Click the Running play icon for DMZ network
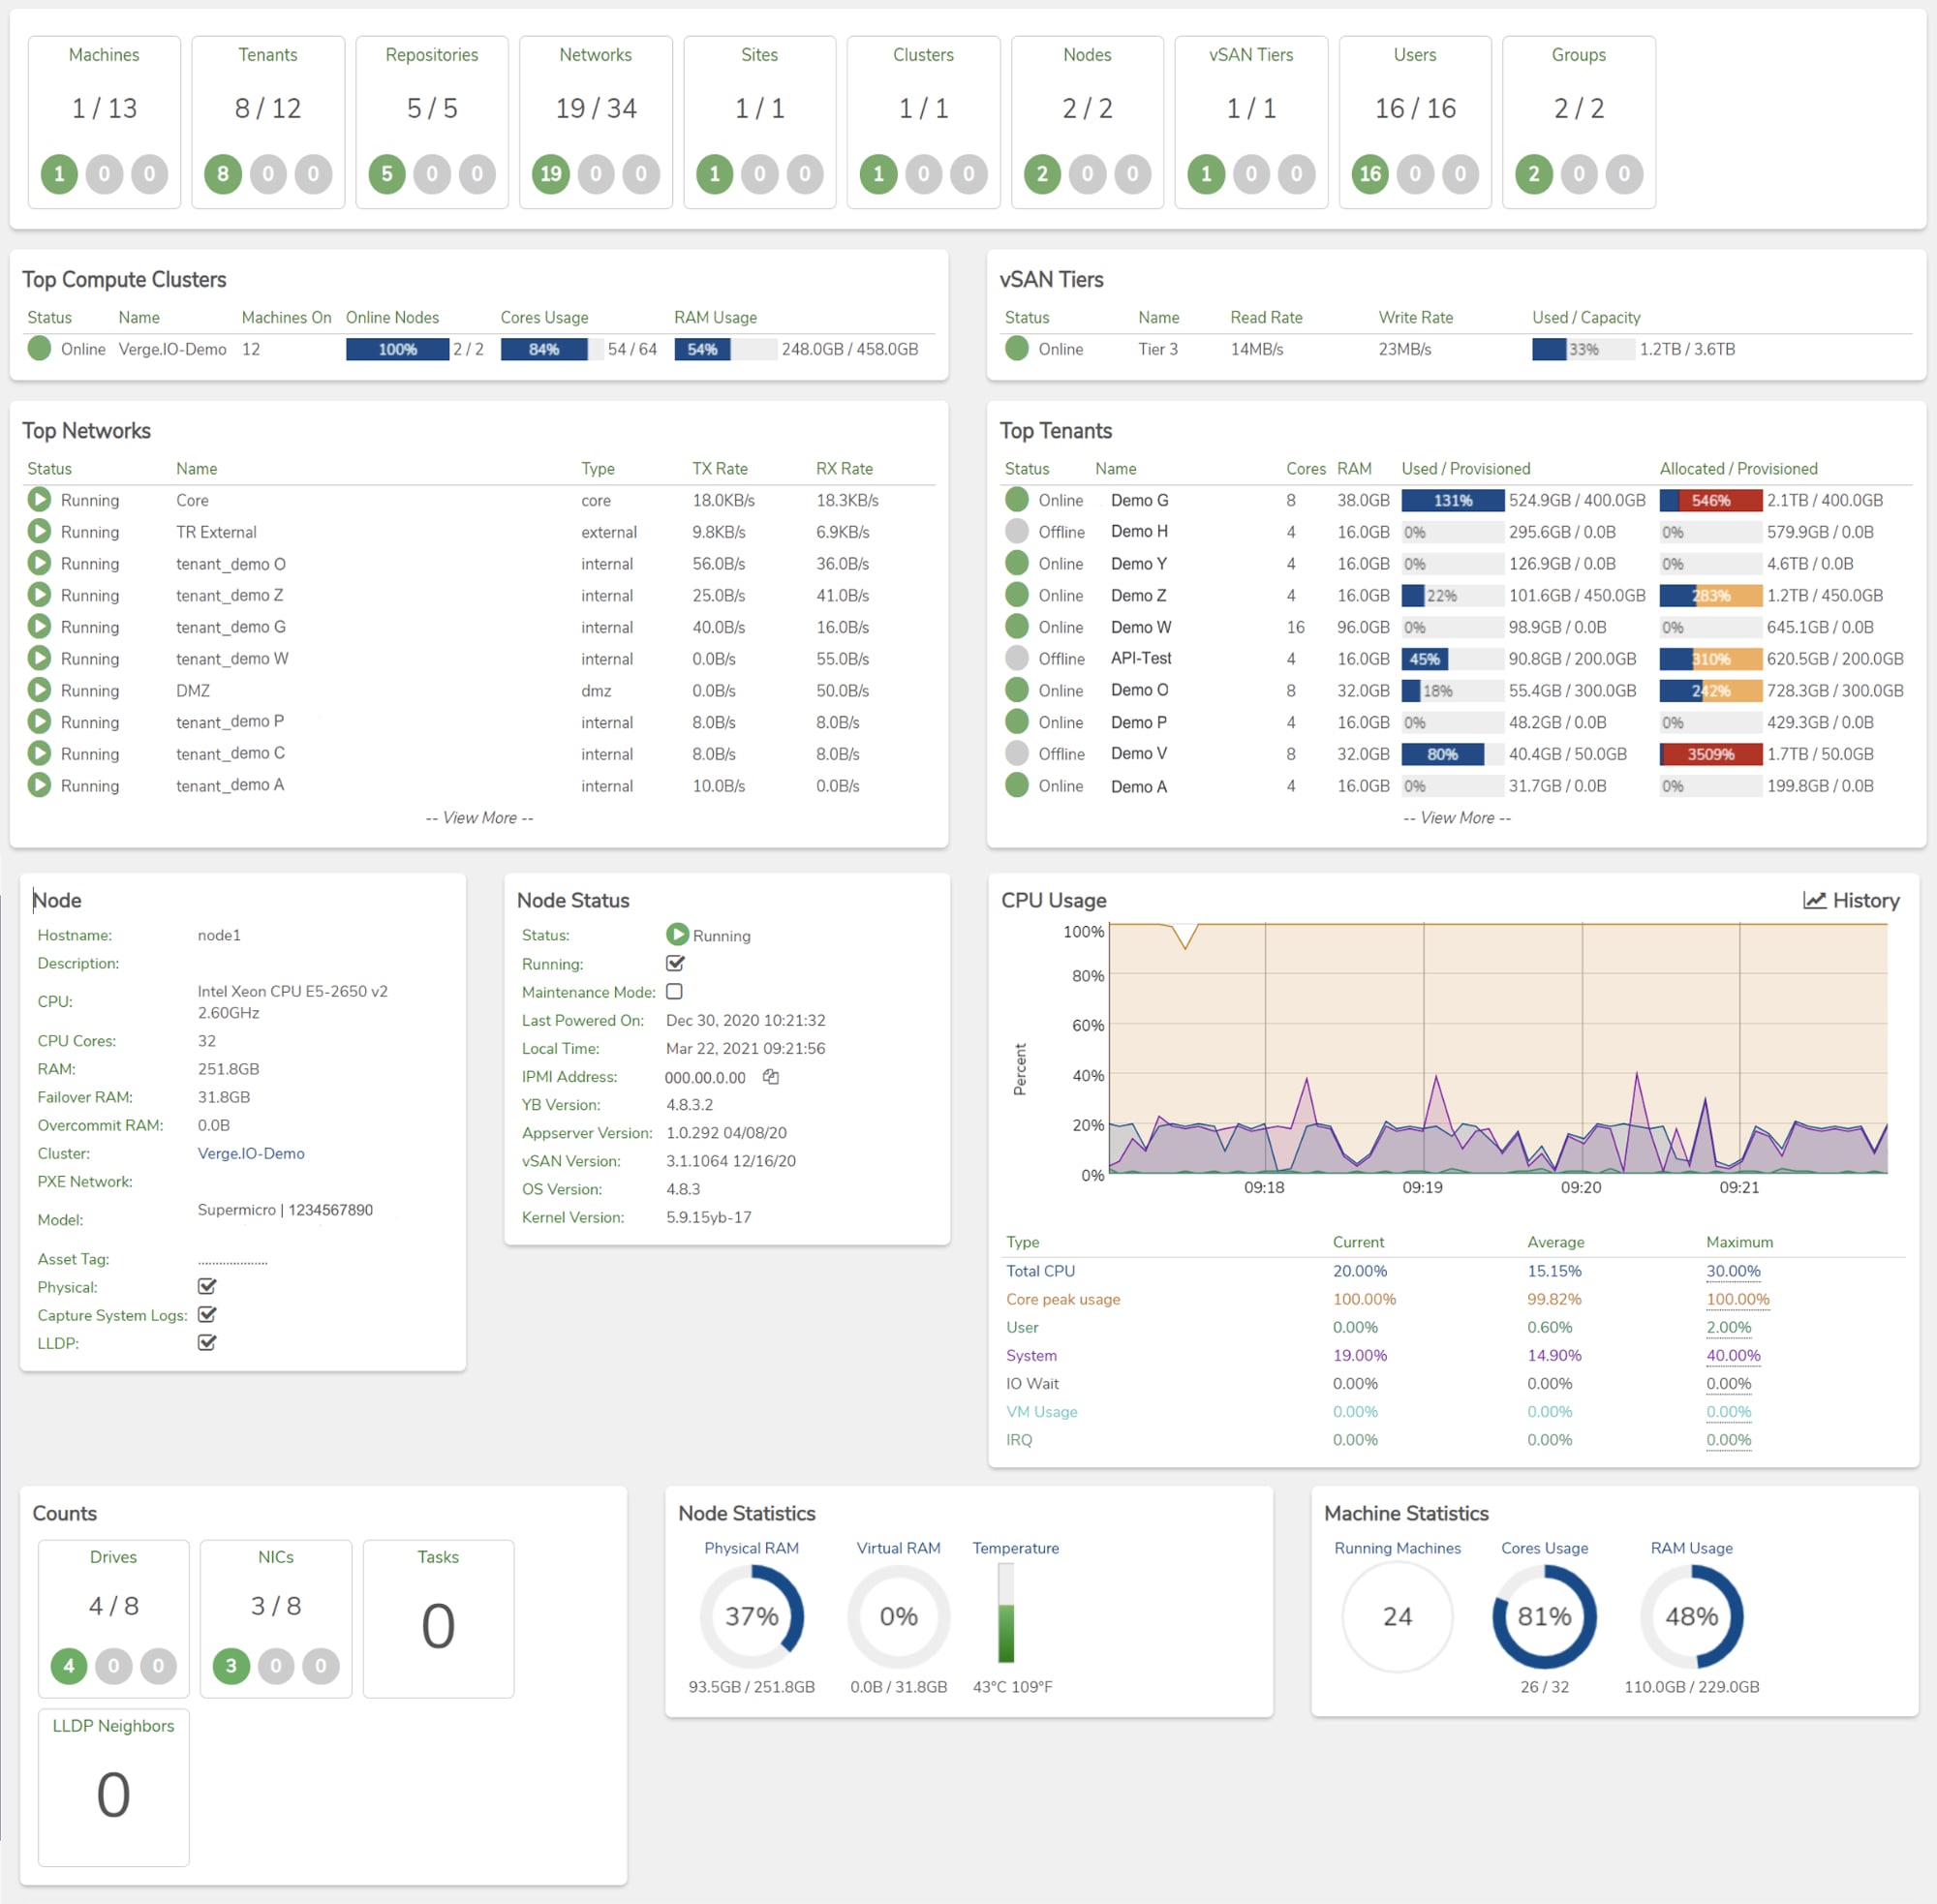The width and height of the screenshot is (1937, 1904). click(40, 690)
